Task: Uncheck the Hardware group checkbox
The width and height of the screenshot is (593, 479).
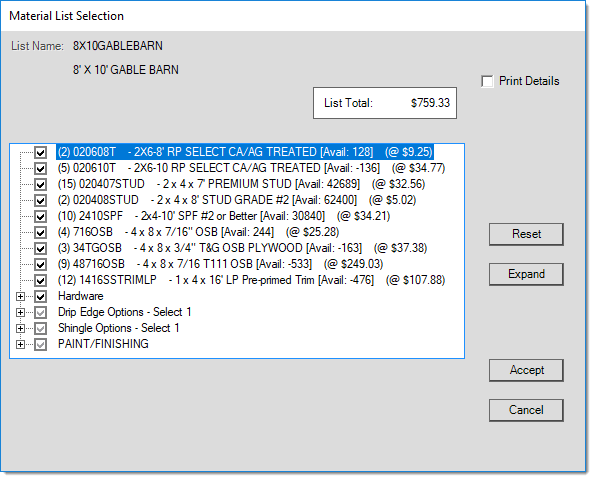Action: coord(40,296)
